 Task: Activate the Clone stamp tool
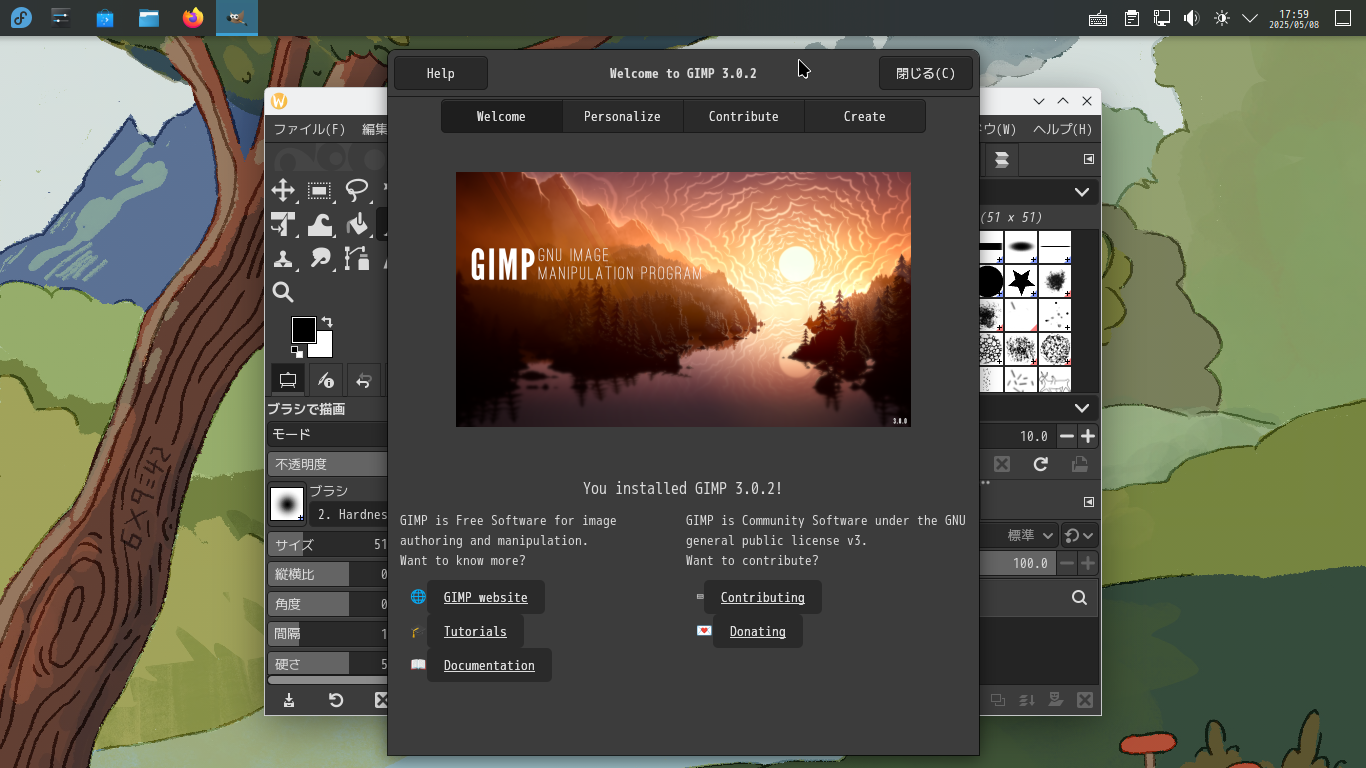(x=283, y=259)
